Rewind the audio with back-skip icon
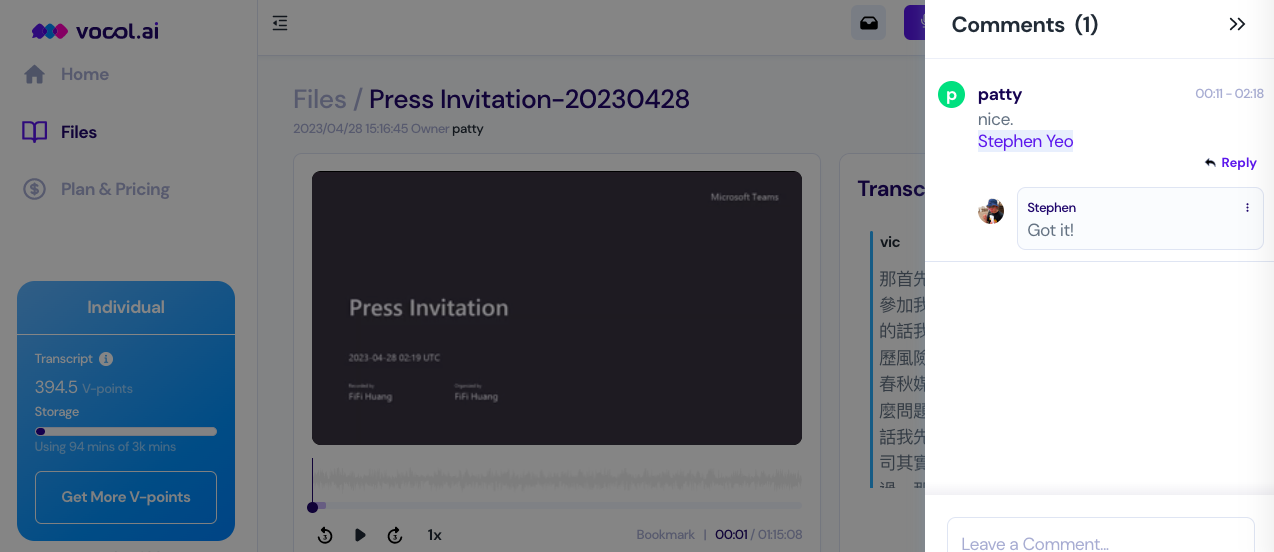This screenshot has height=552, width=1274. pos(325,535)
